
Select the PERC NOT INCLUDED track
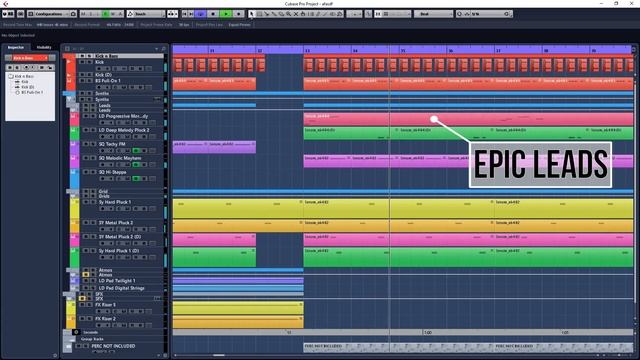[x=113, y=346]
